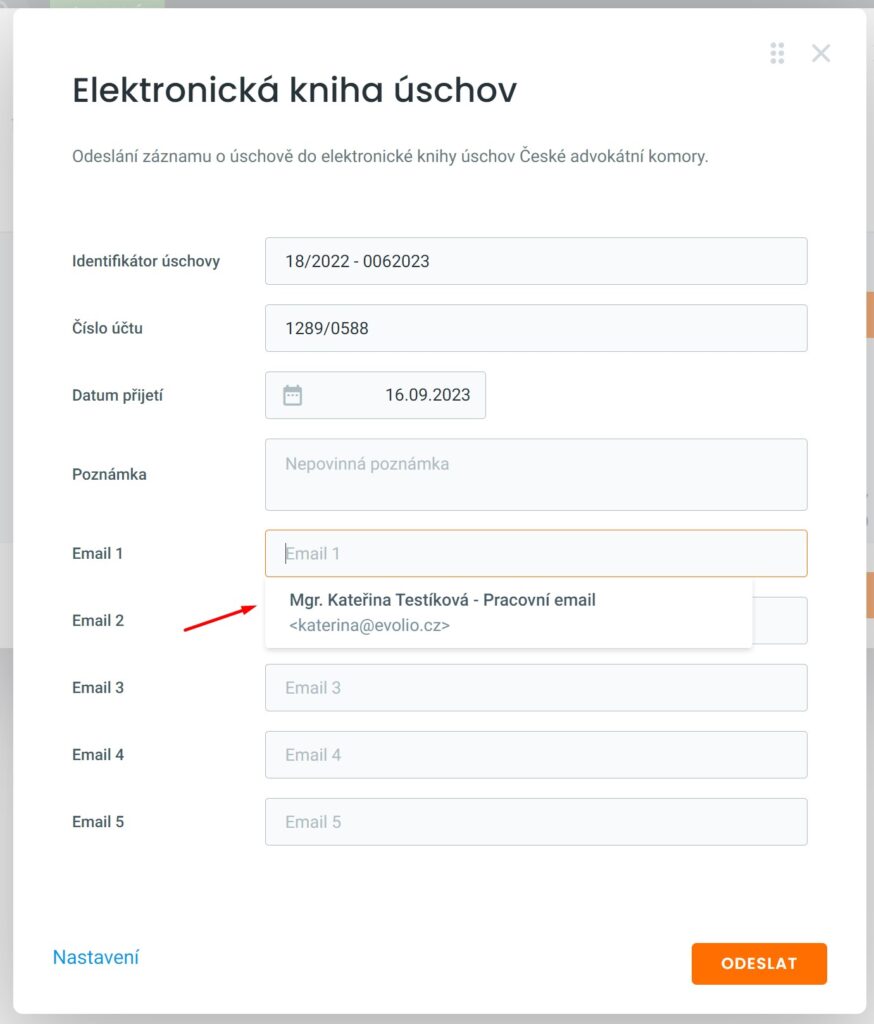Click the calendar icon in date field

292,395
